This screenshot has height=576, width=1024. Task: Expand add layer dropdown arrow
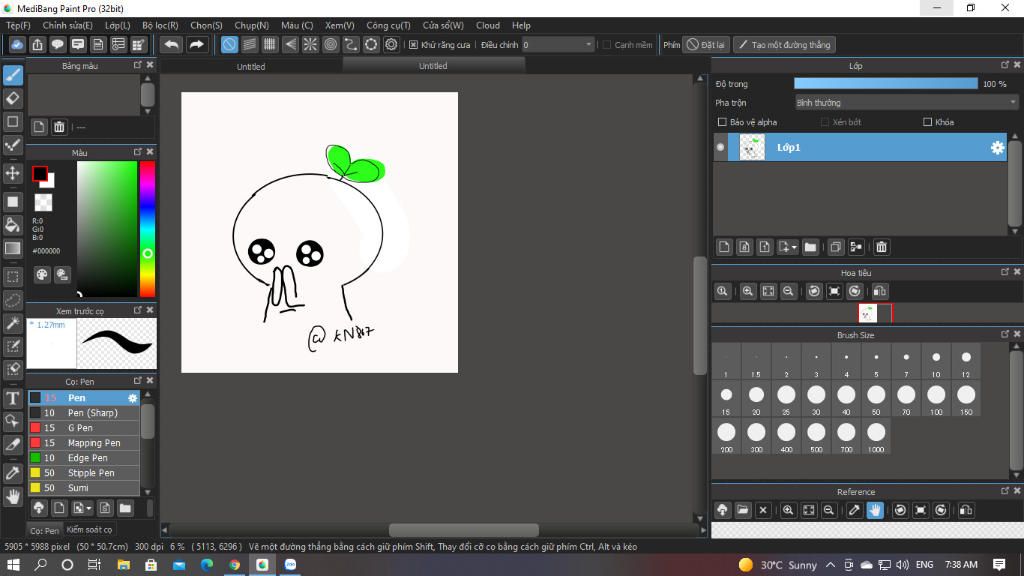pyautogui.click(x=794, y=248)
